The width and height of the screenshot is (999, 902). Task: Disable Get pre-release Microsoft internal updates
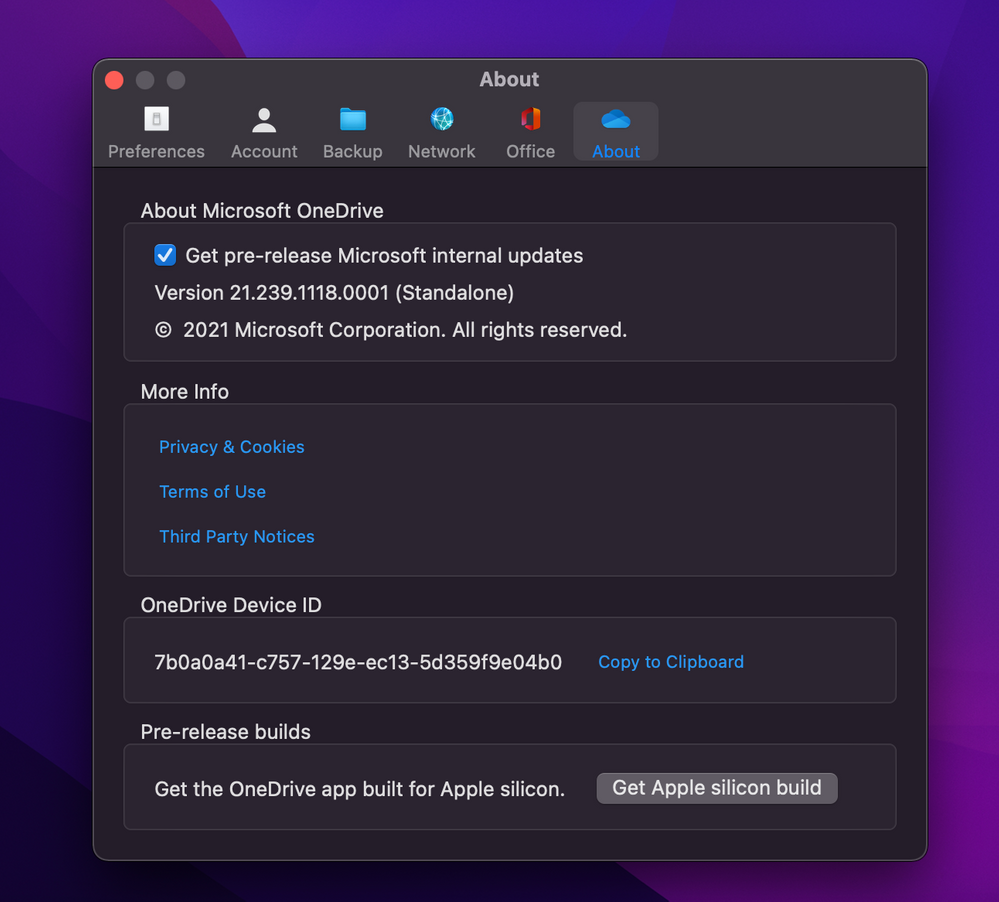tap(164, 255)
